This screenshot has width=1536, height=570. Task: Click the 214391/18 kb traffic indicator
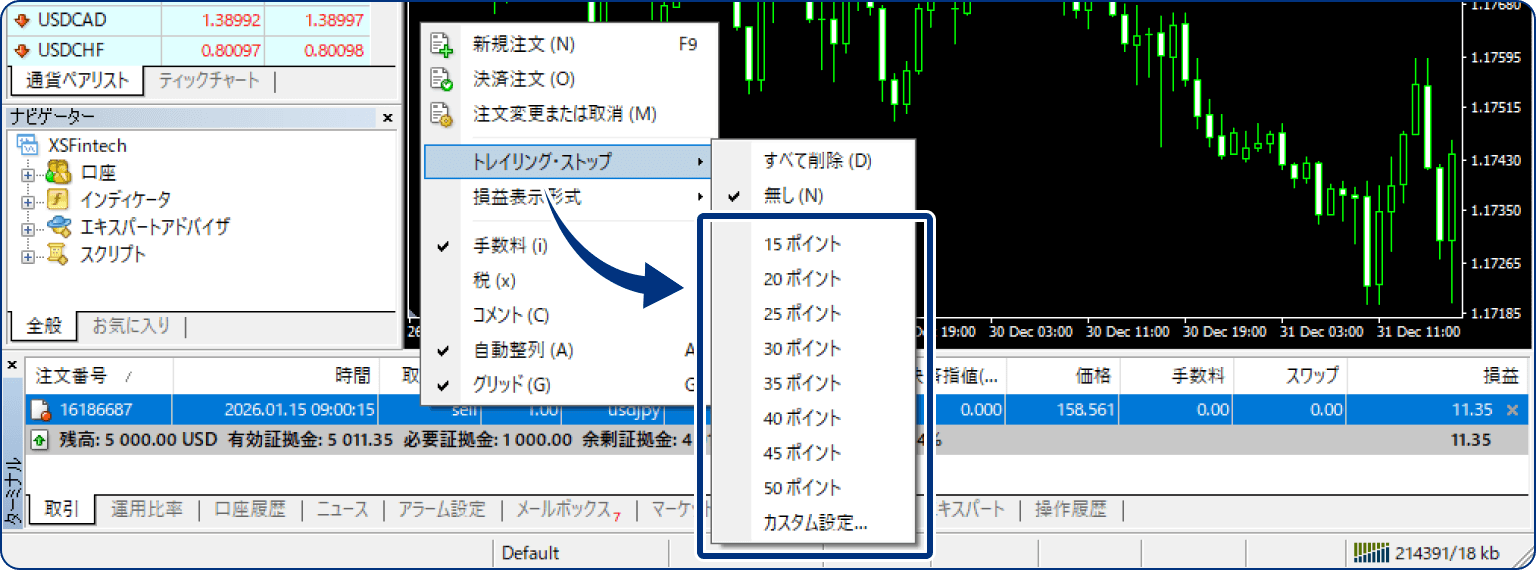(x=1446, y=553)
